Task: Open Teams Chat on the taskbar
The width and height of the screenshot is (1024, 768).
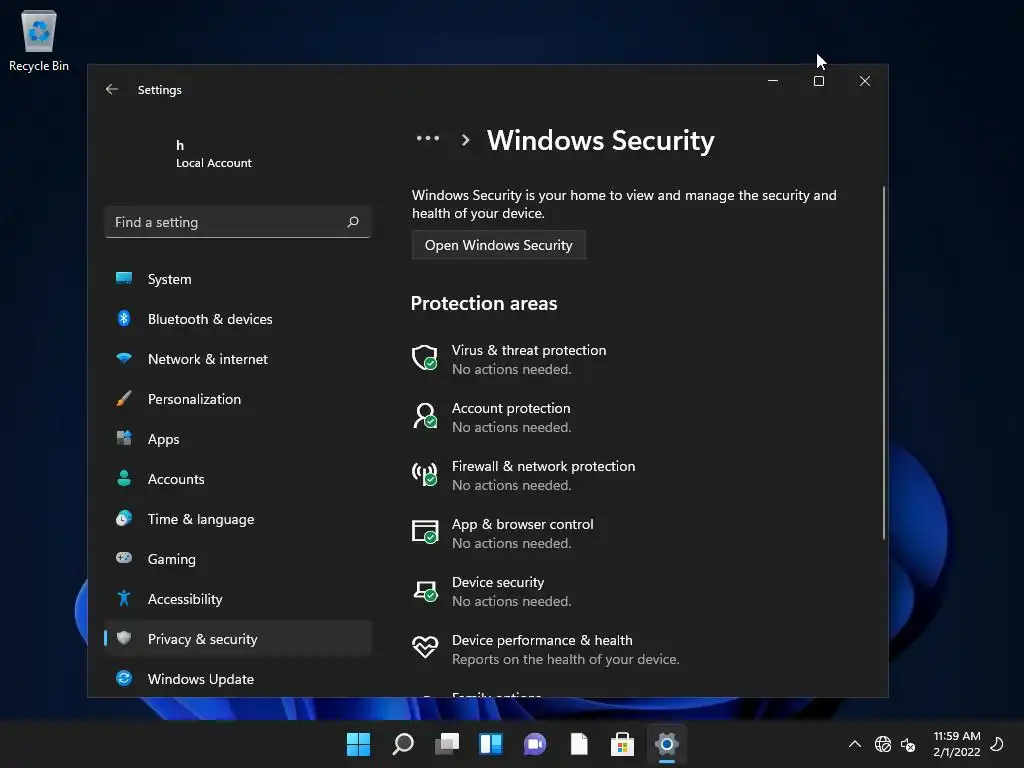Action: tap(534, 744)
